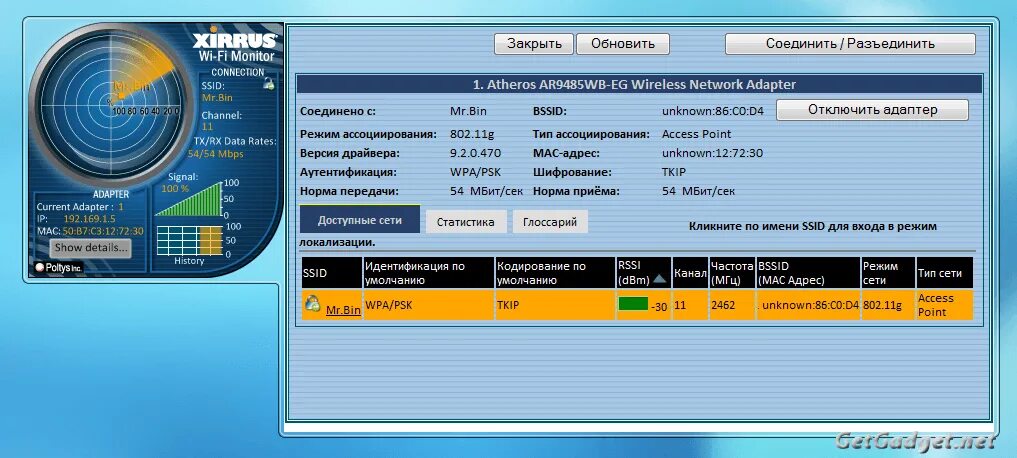Screen dimensions: 1017x458
Task: Switch to the Статистика tab
Action: click(466, 222)
